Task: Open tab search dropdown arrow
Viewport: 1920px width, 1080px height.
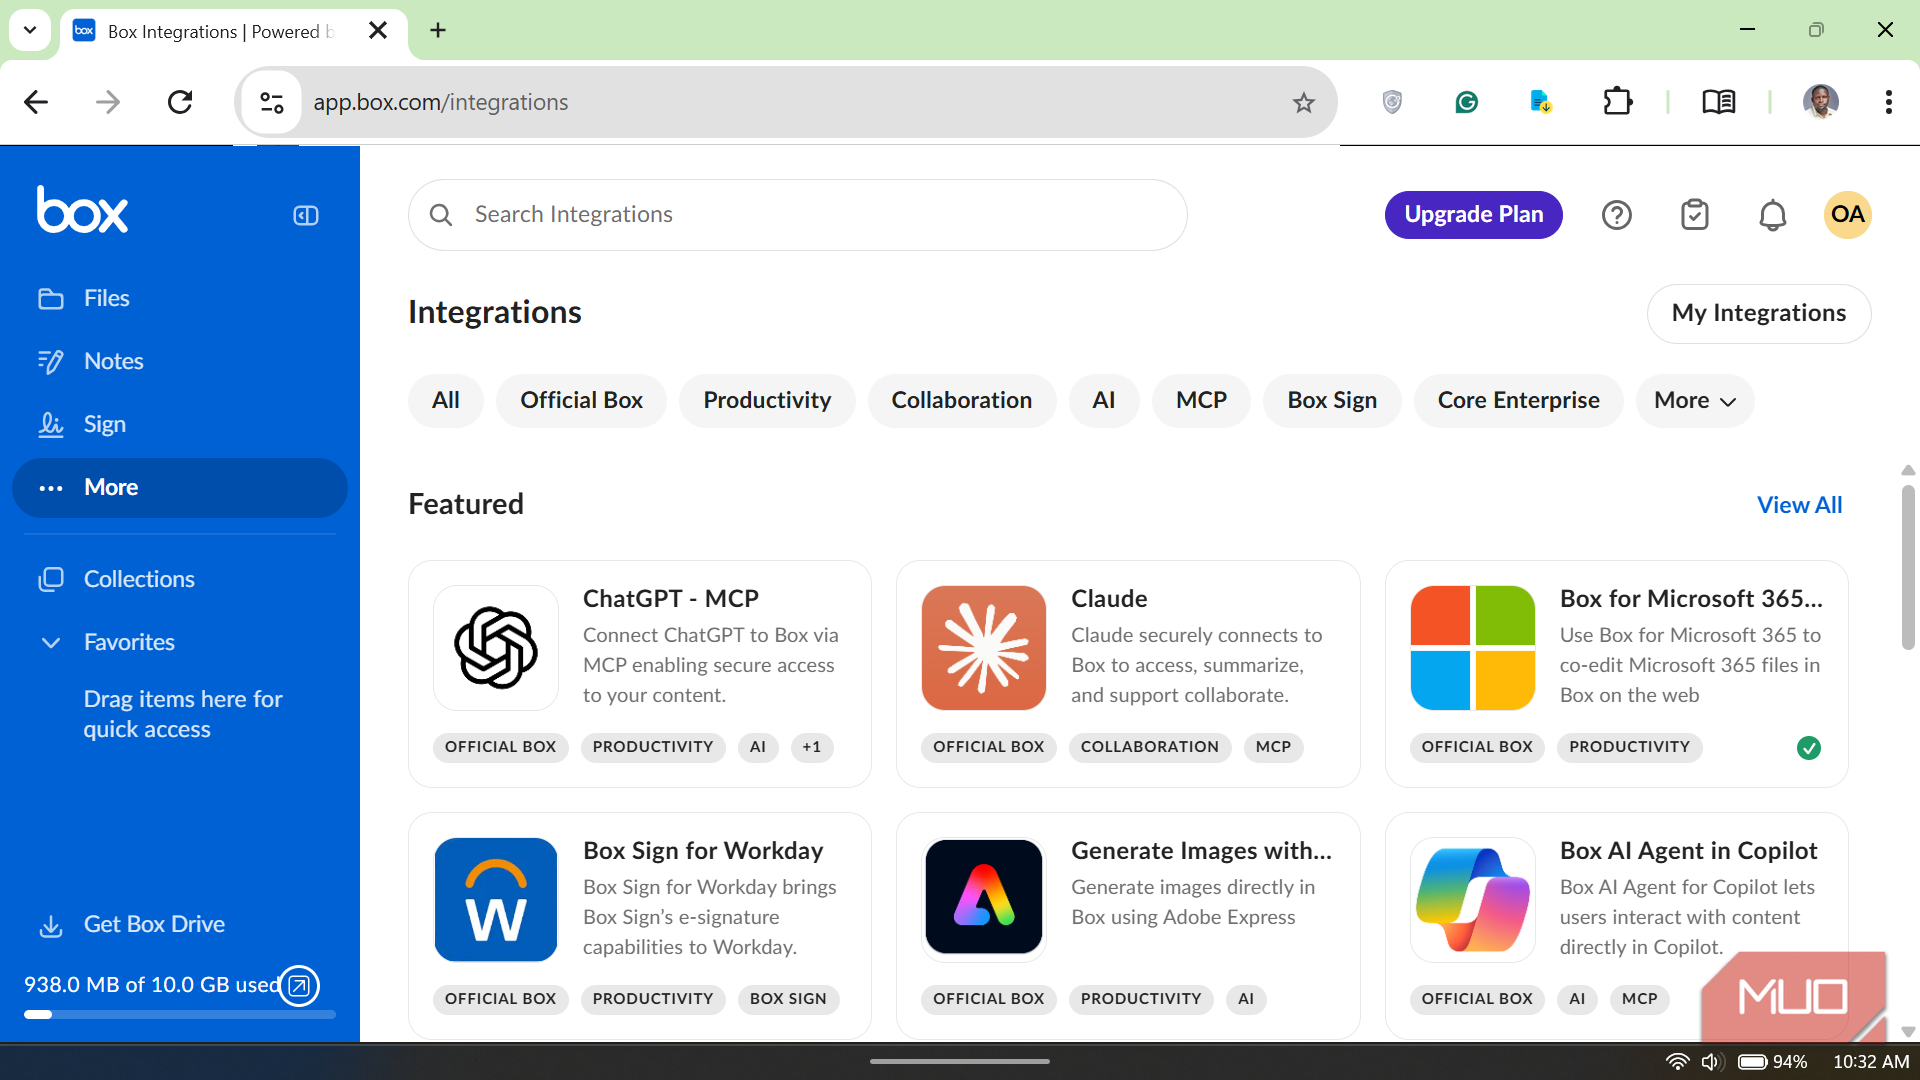Action: coord(30,30)
